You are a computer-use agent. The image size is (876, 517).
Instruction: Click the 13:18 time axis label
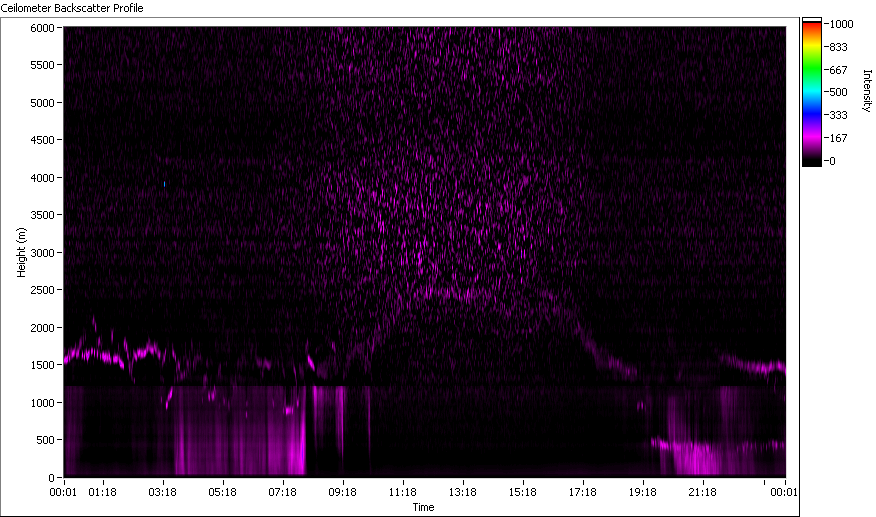click(463, 492)
